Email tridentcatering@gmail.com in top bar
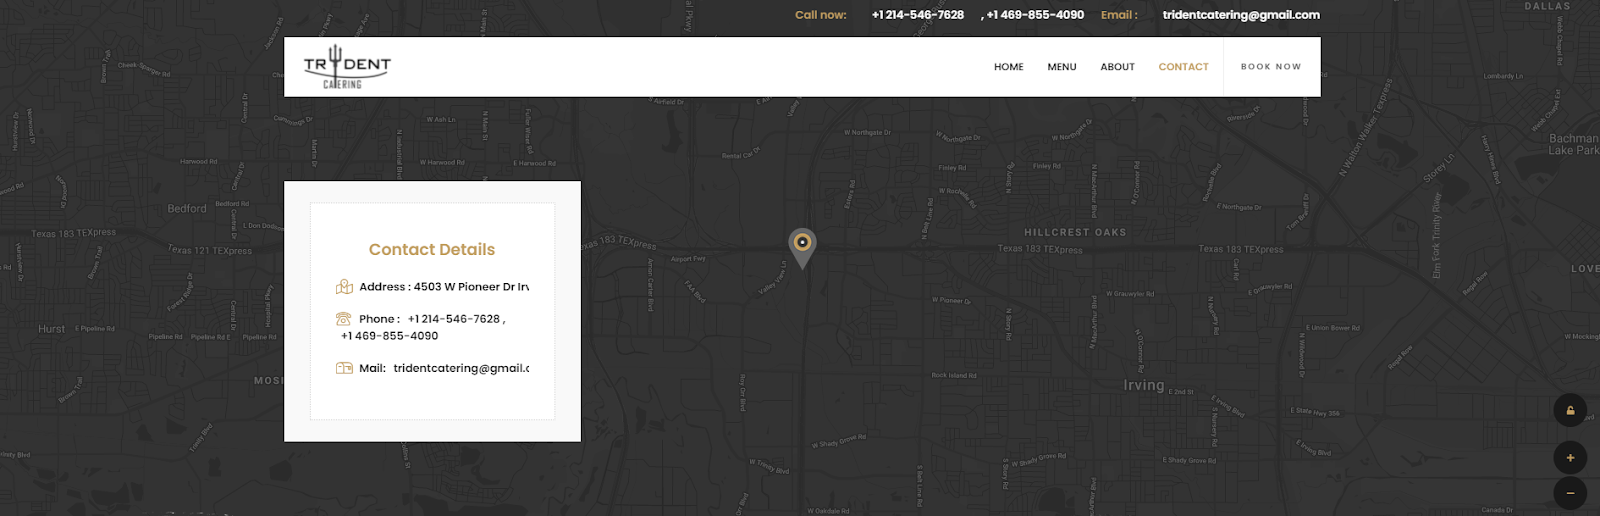This screenshot has width=1600, height=516. click(x=1241, y=15)
